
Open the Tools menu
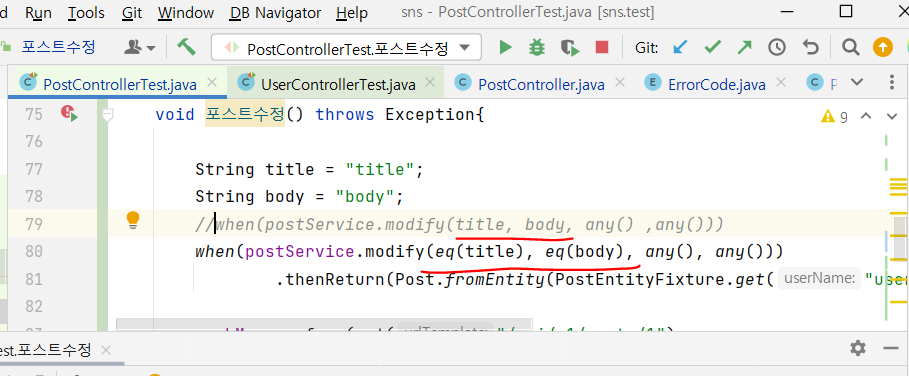pyautogui.click(x=86, y=12)
